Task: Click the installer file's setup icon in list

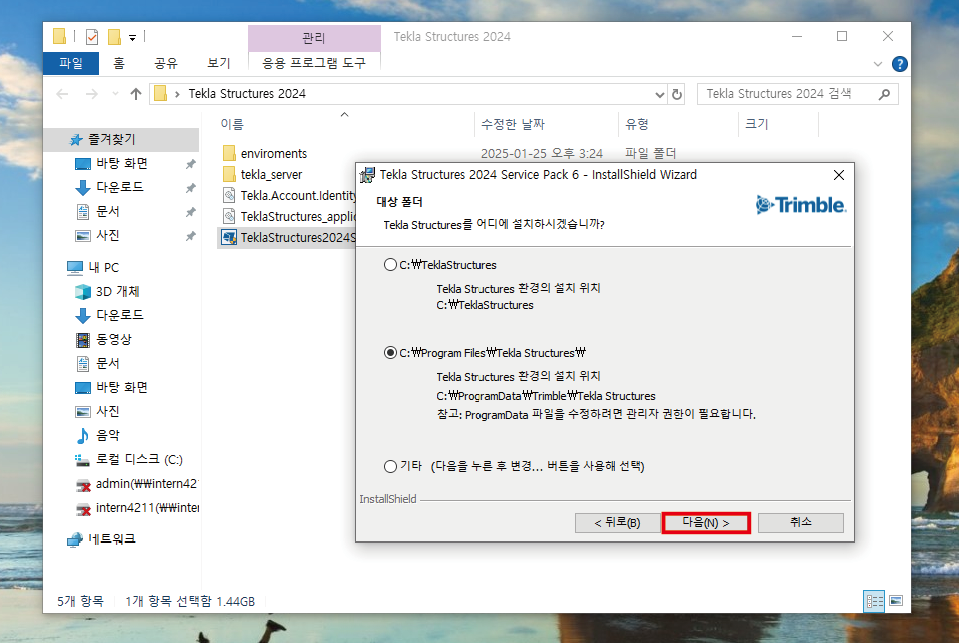Action: click(229, 237)
